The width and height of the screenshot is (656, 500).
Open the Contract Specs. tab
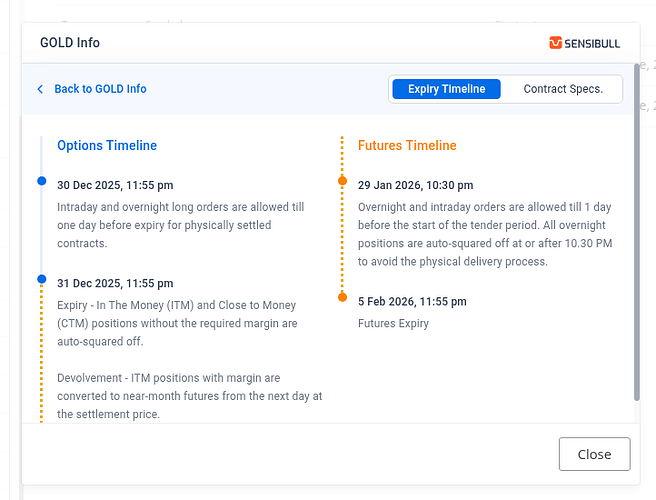coord(563,89)
